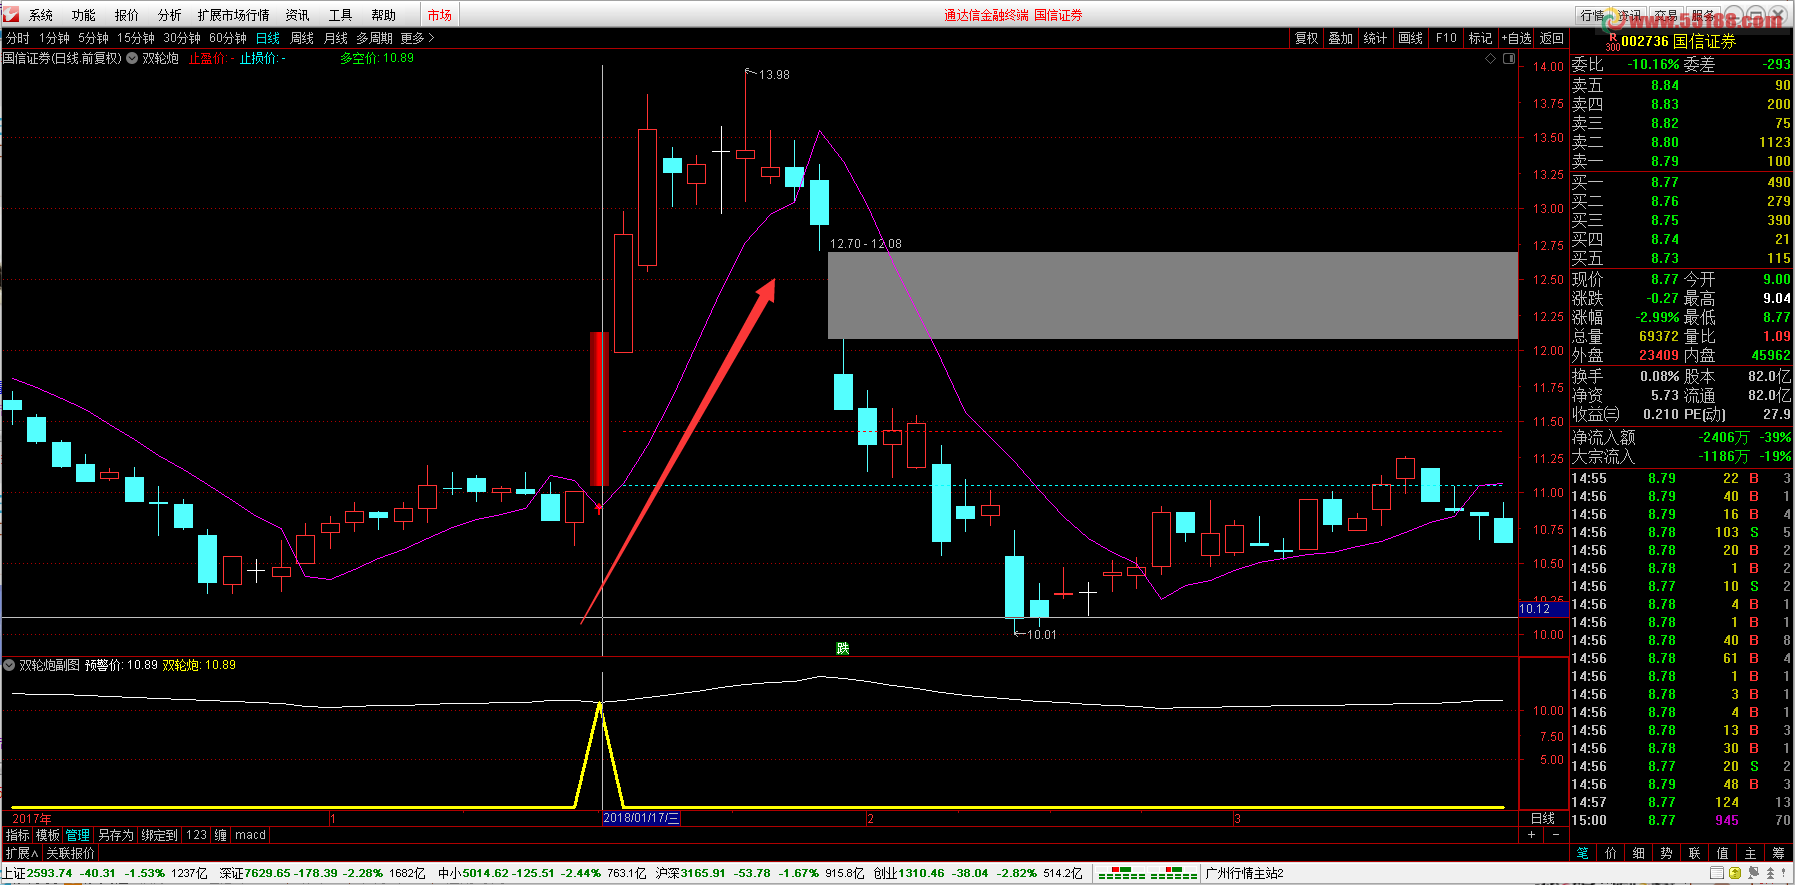This screenshot has width=1795, height=885.
Task: Click the green 跌 marker on the chart
Action: click(x=843, y=649)
